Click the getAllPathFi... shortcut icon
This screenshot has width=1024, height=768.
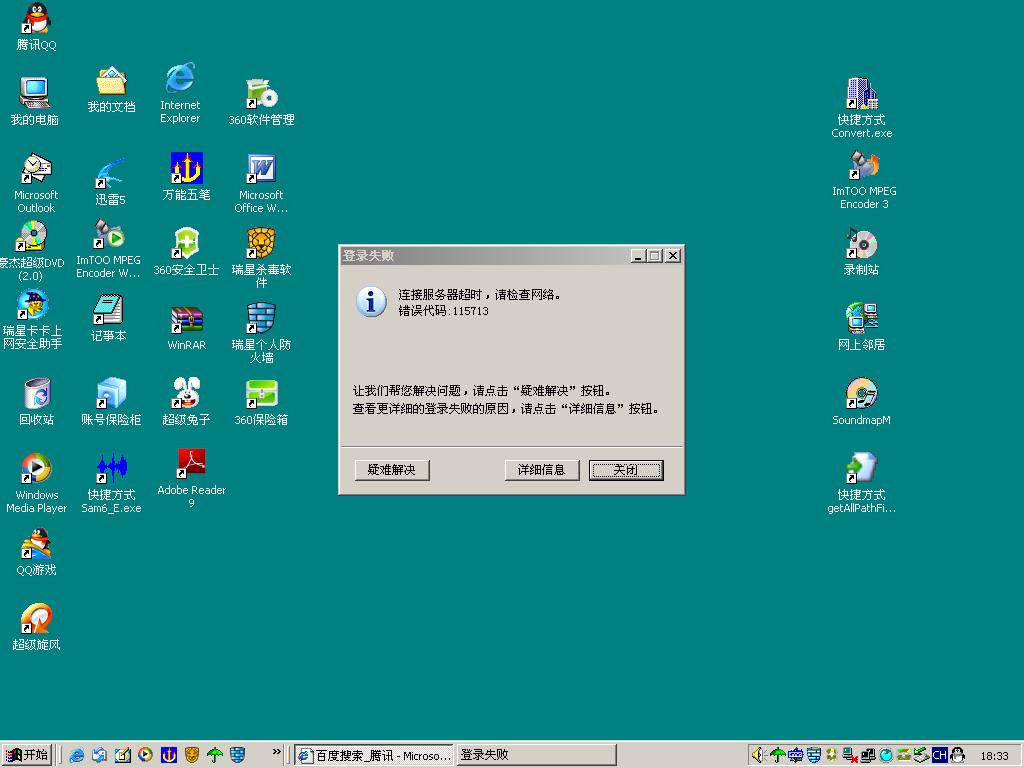(x=861, y=483)
